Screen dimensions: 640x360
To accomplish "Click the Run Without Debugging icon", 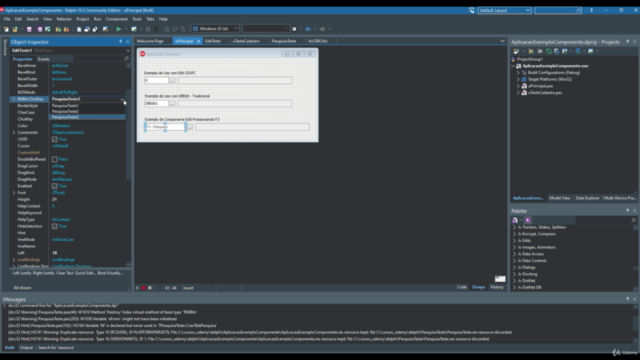I will pos(134,29).
